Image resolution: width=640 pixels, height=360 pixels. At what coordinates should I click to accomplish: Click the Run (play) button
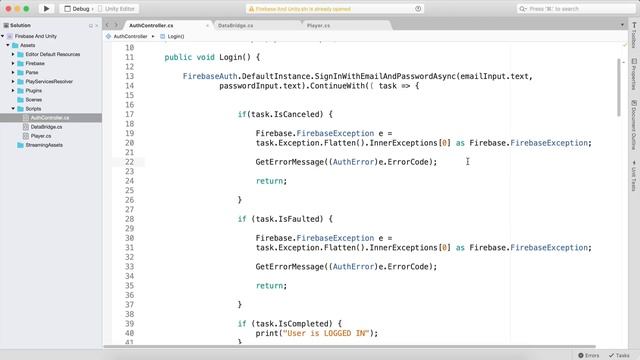tap(46, 9)
